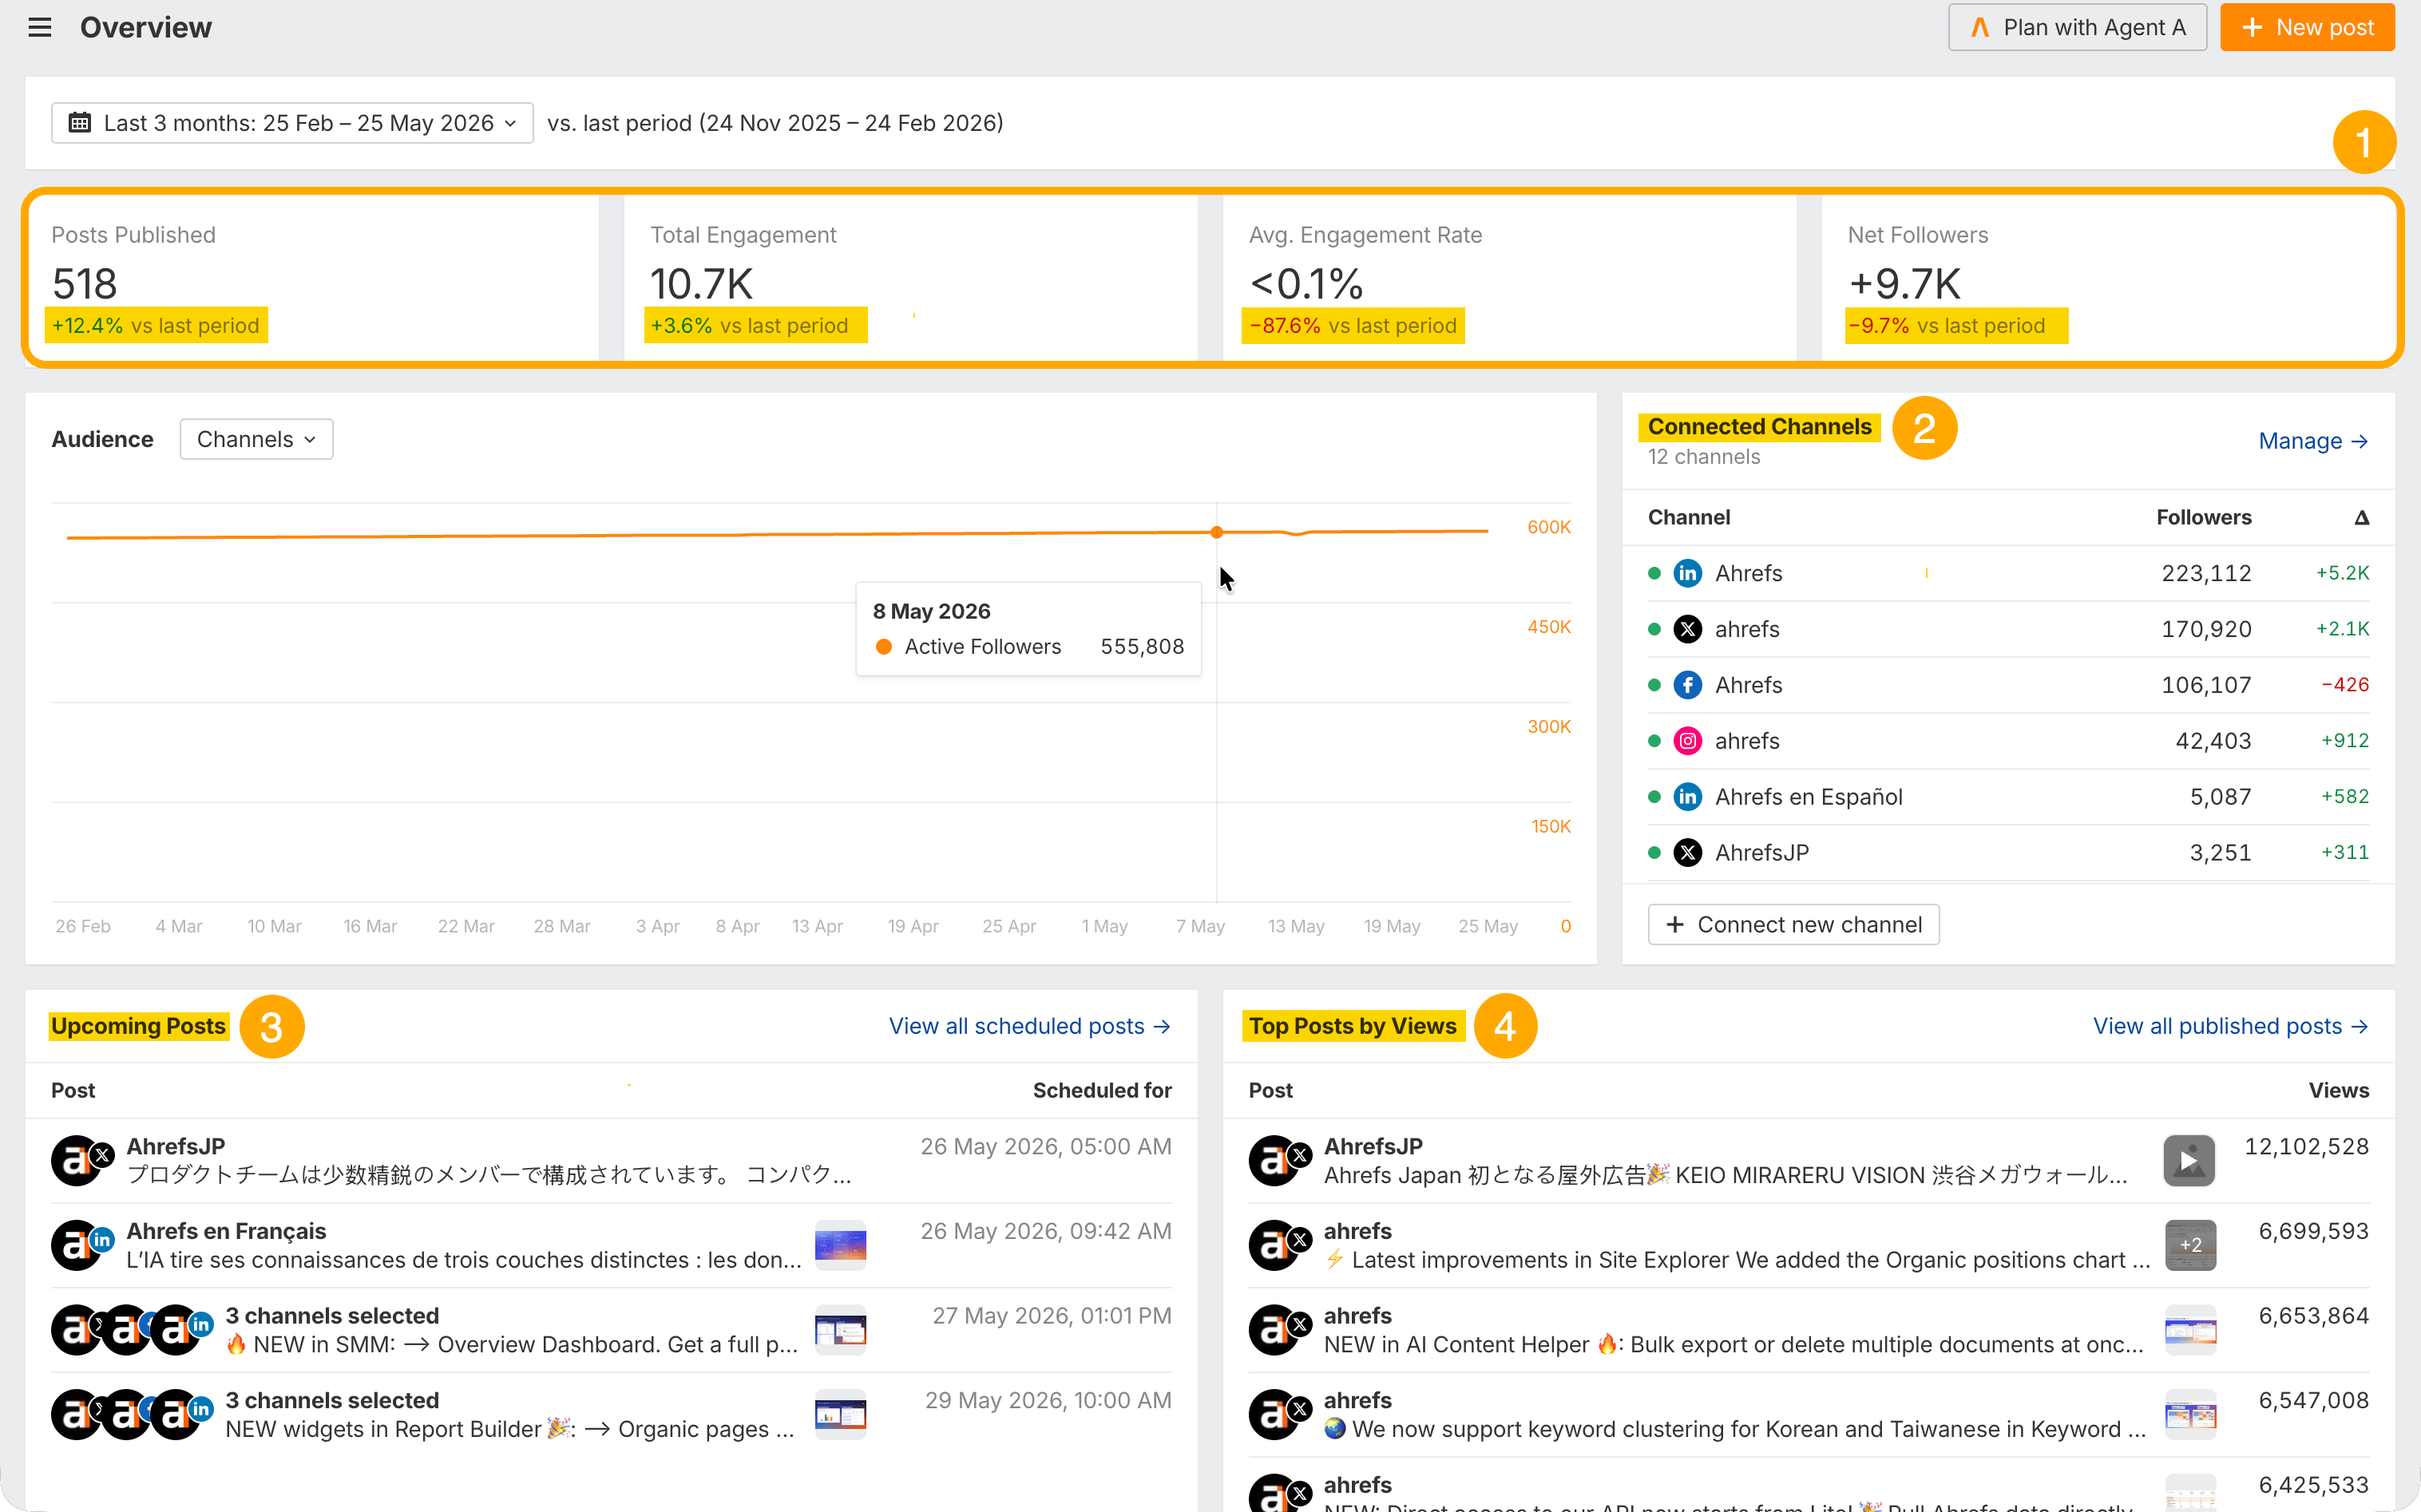
Task: Create a New post
Action: click(x=2307, y=27)
